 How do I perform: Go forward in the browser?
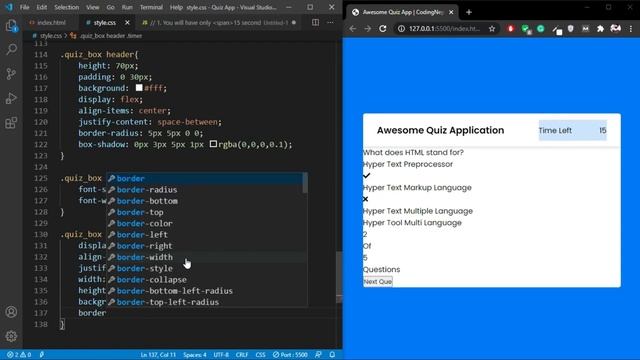tap(368, 29)
